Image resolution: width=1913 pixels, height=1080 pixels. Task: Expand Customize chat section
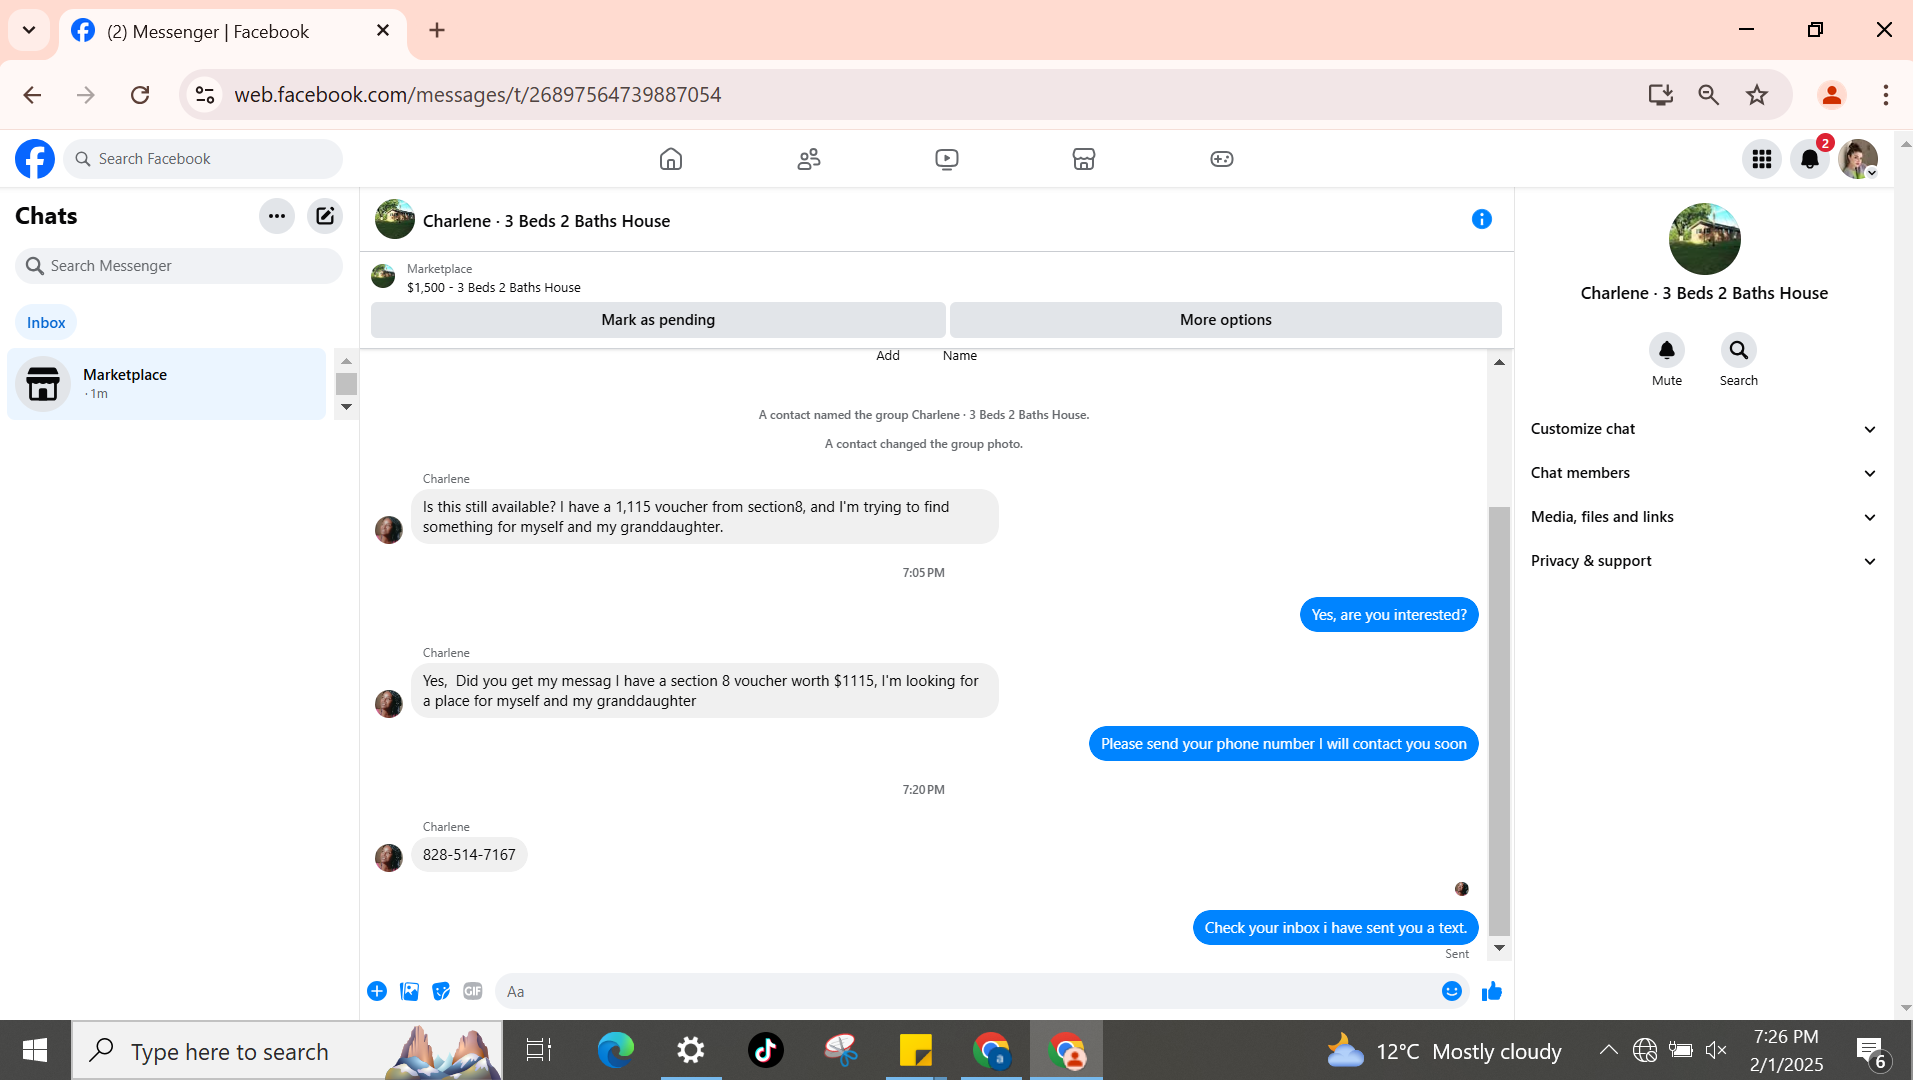click(x=1703, y=429)
